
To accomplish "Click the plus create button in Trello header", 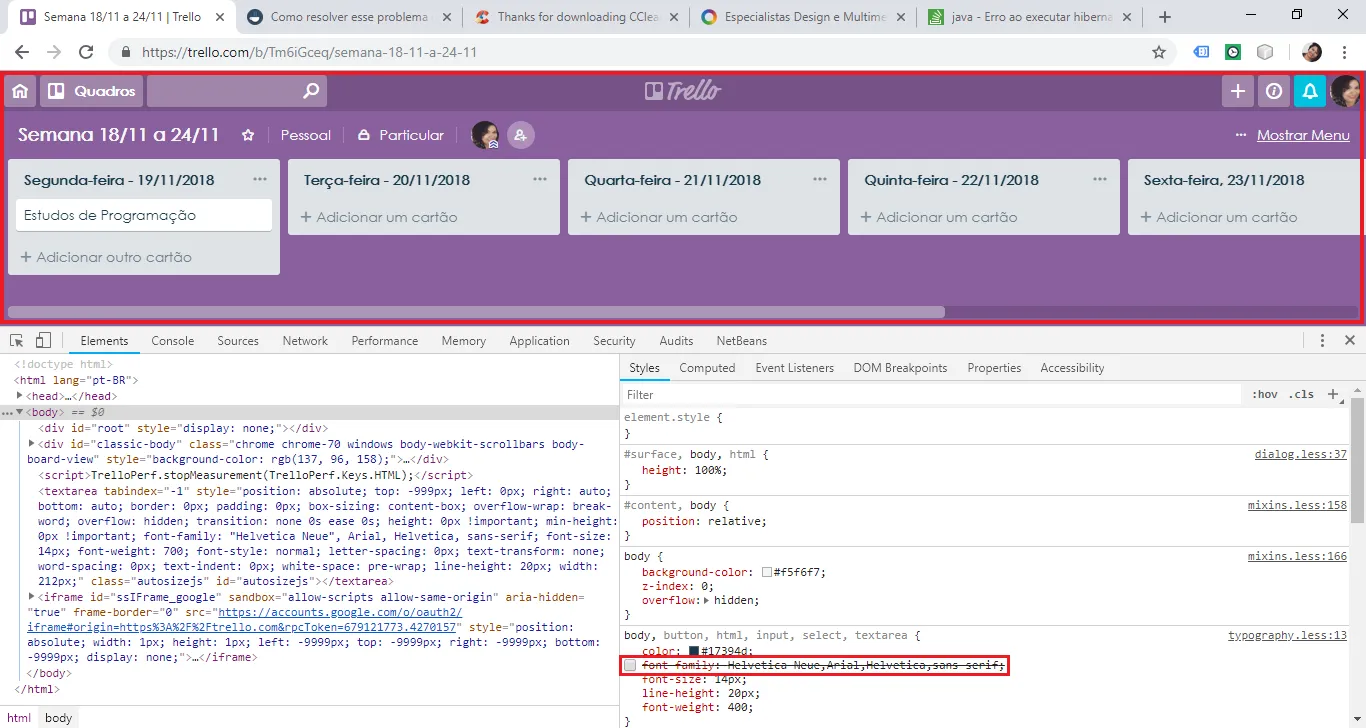I will (1238, 91).
